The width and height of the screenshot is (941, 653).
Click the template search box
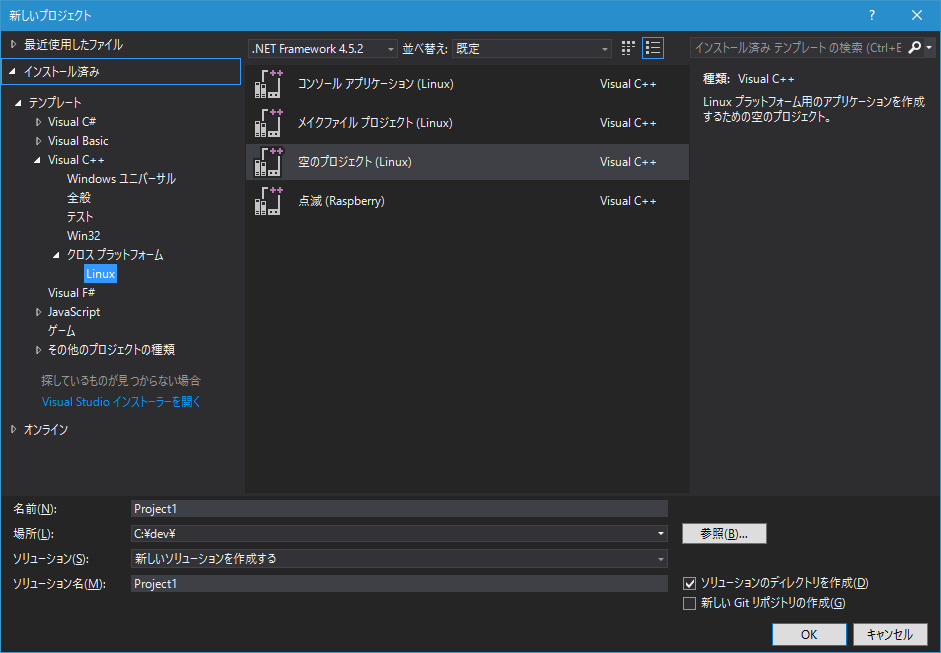tap(798, 47)
